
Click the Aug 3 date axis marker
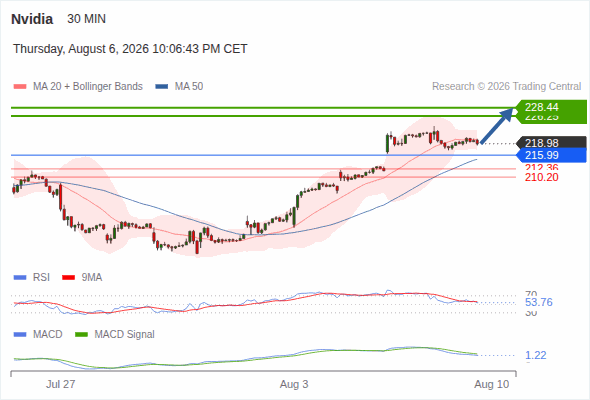tap(294, 384)
